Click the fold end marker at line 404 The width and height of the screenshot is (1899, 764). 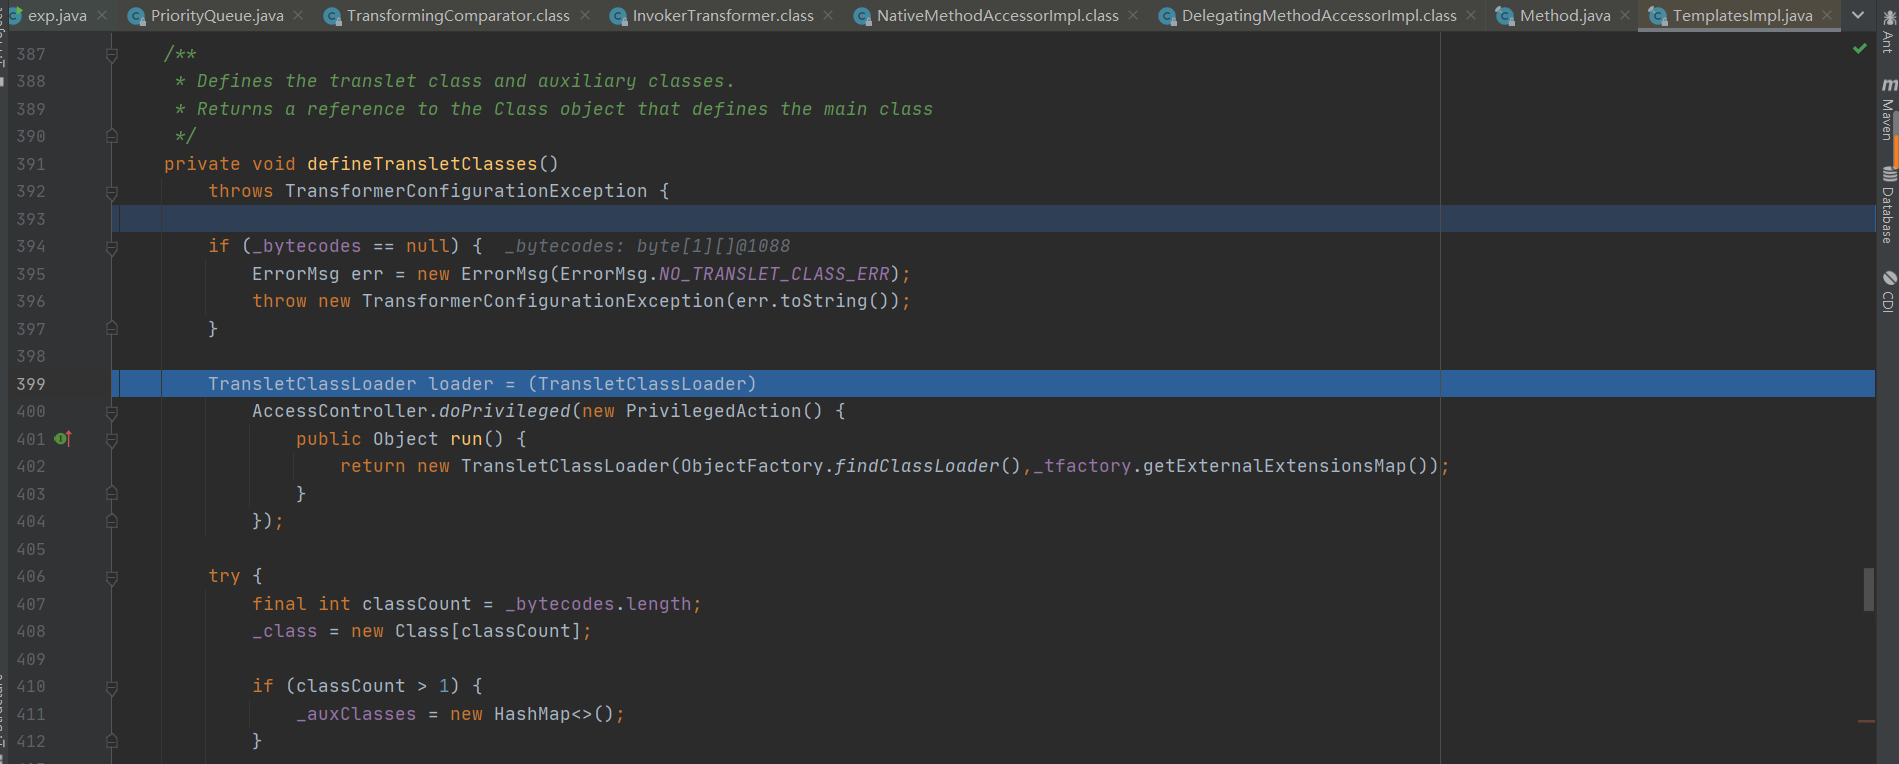(112, 521)
